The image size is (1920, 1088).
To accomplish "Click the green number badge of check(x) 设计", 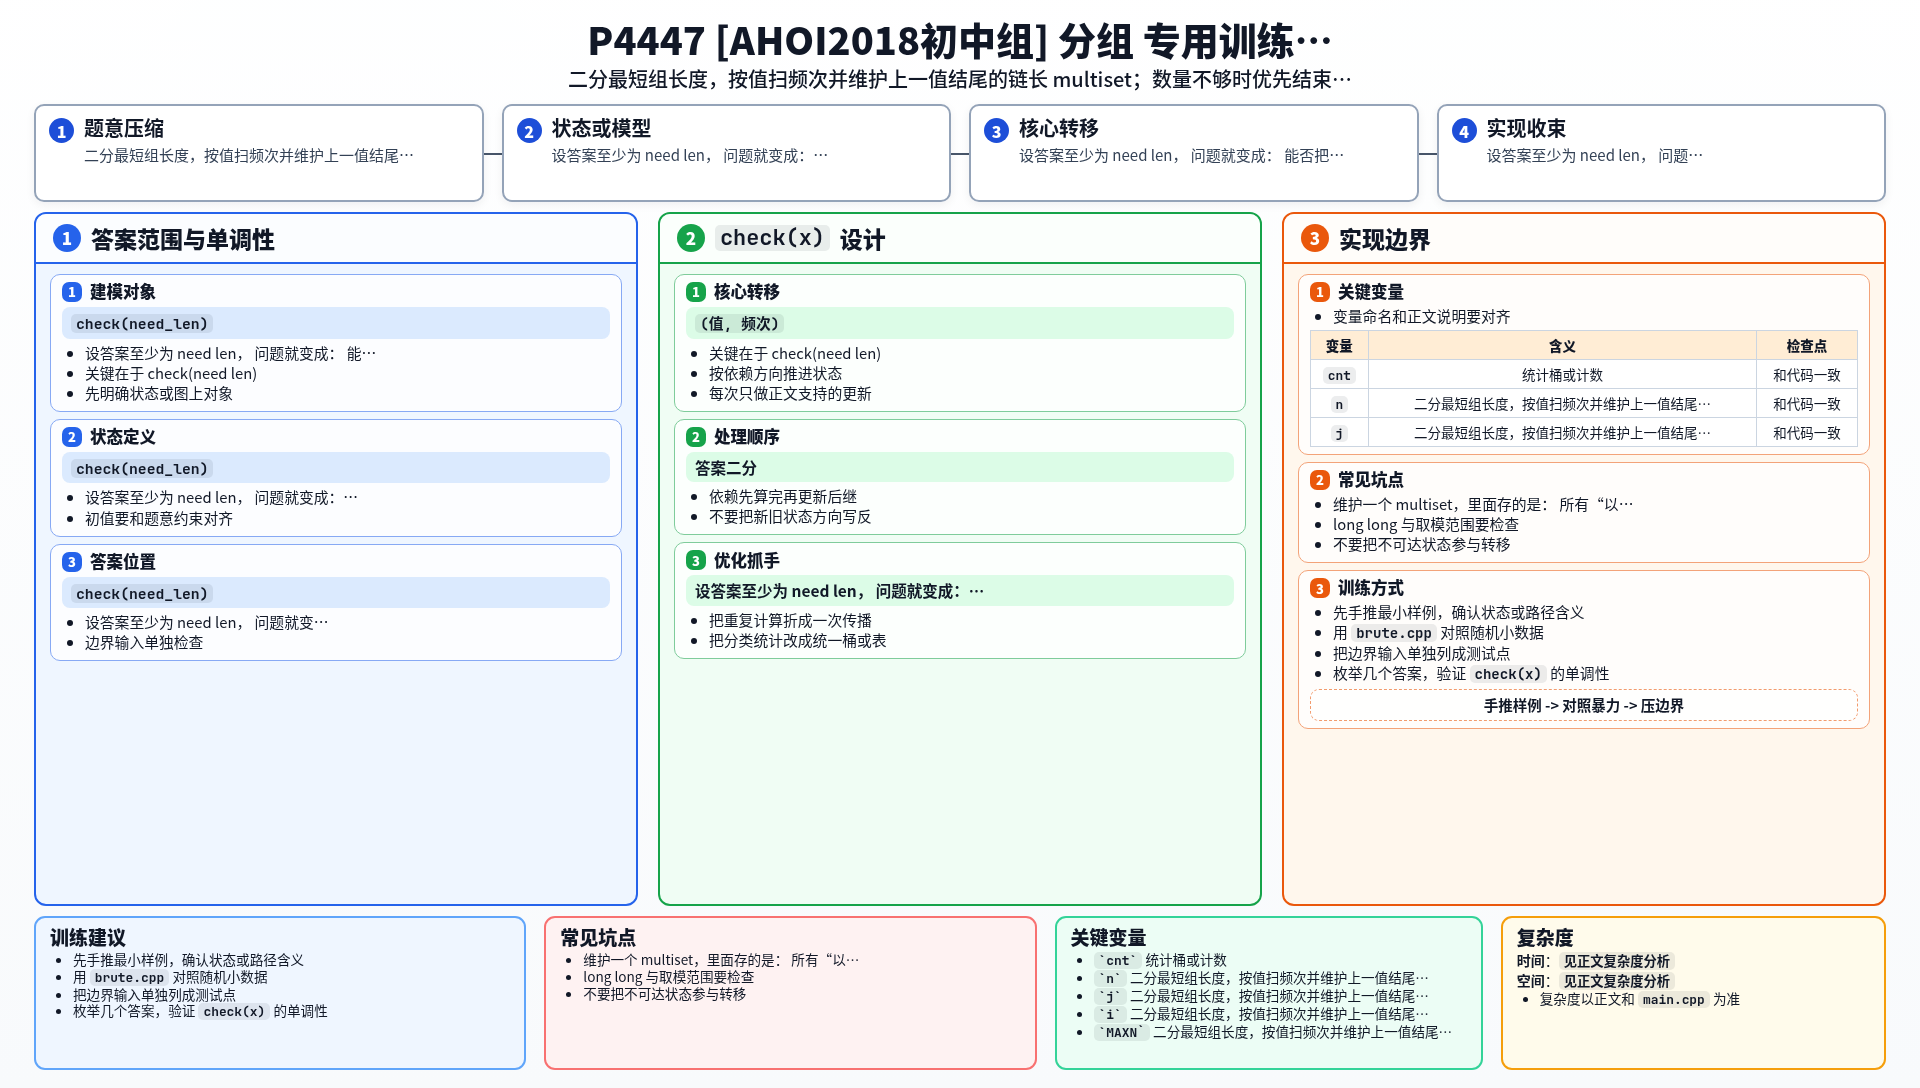I will tap(691, 238).
